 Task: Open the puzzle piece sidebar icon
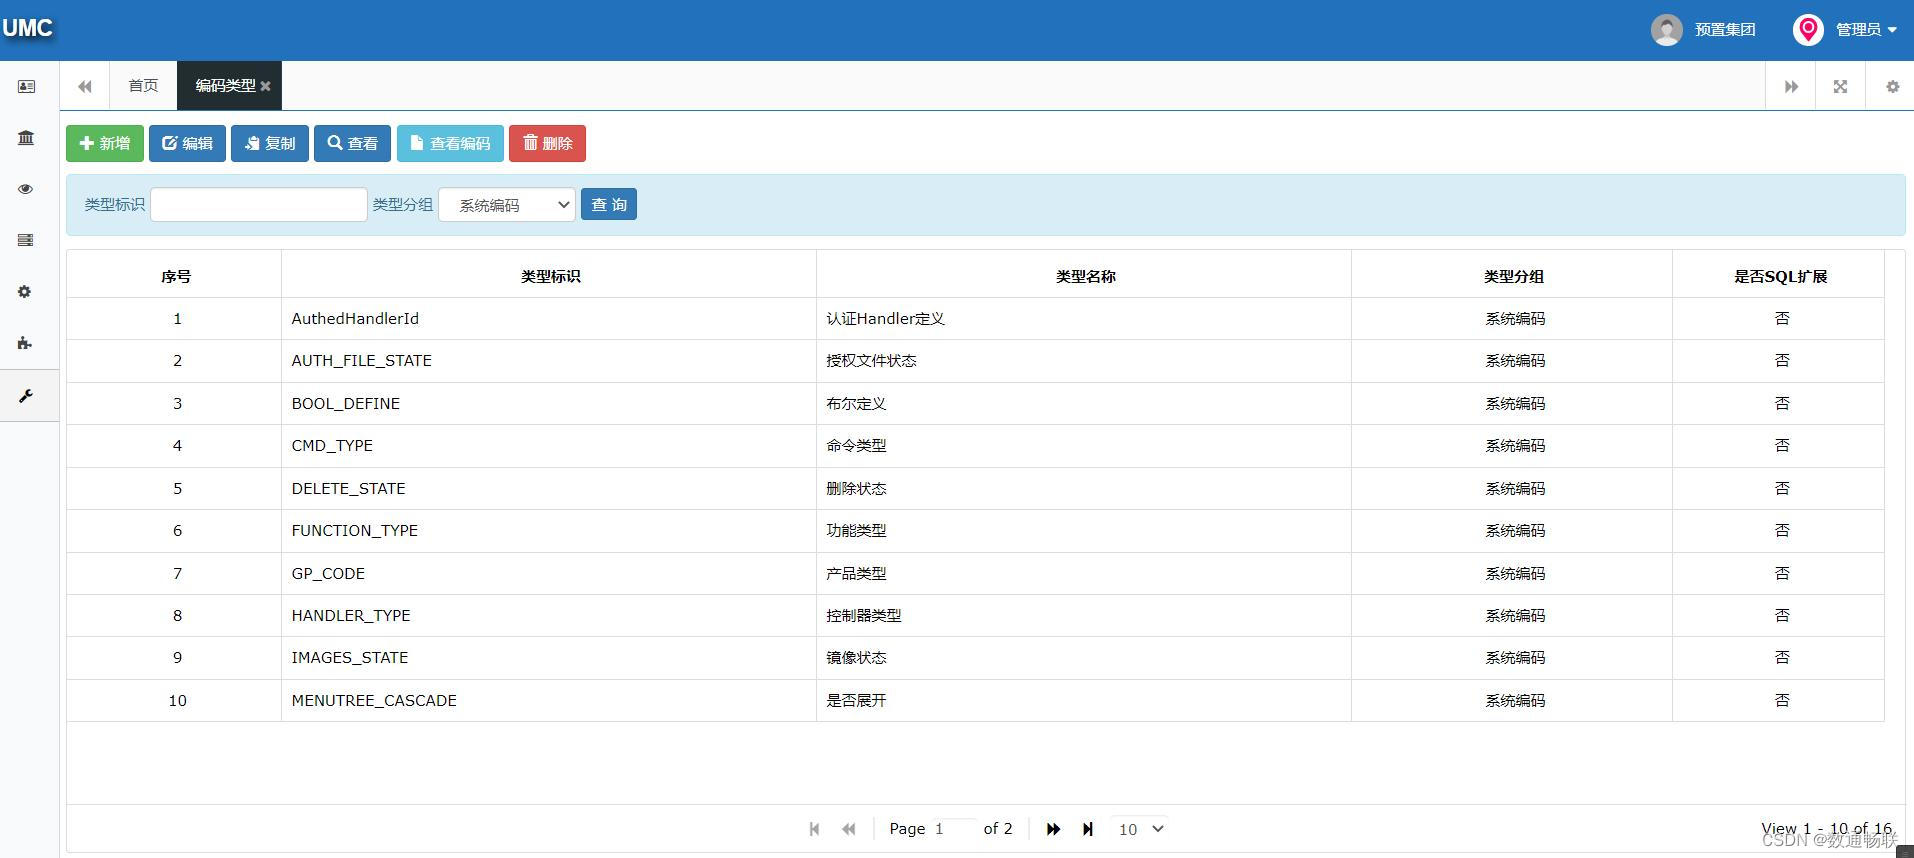coord(26,343)
